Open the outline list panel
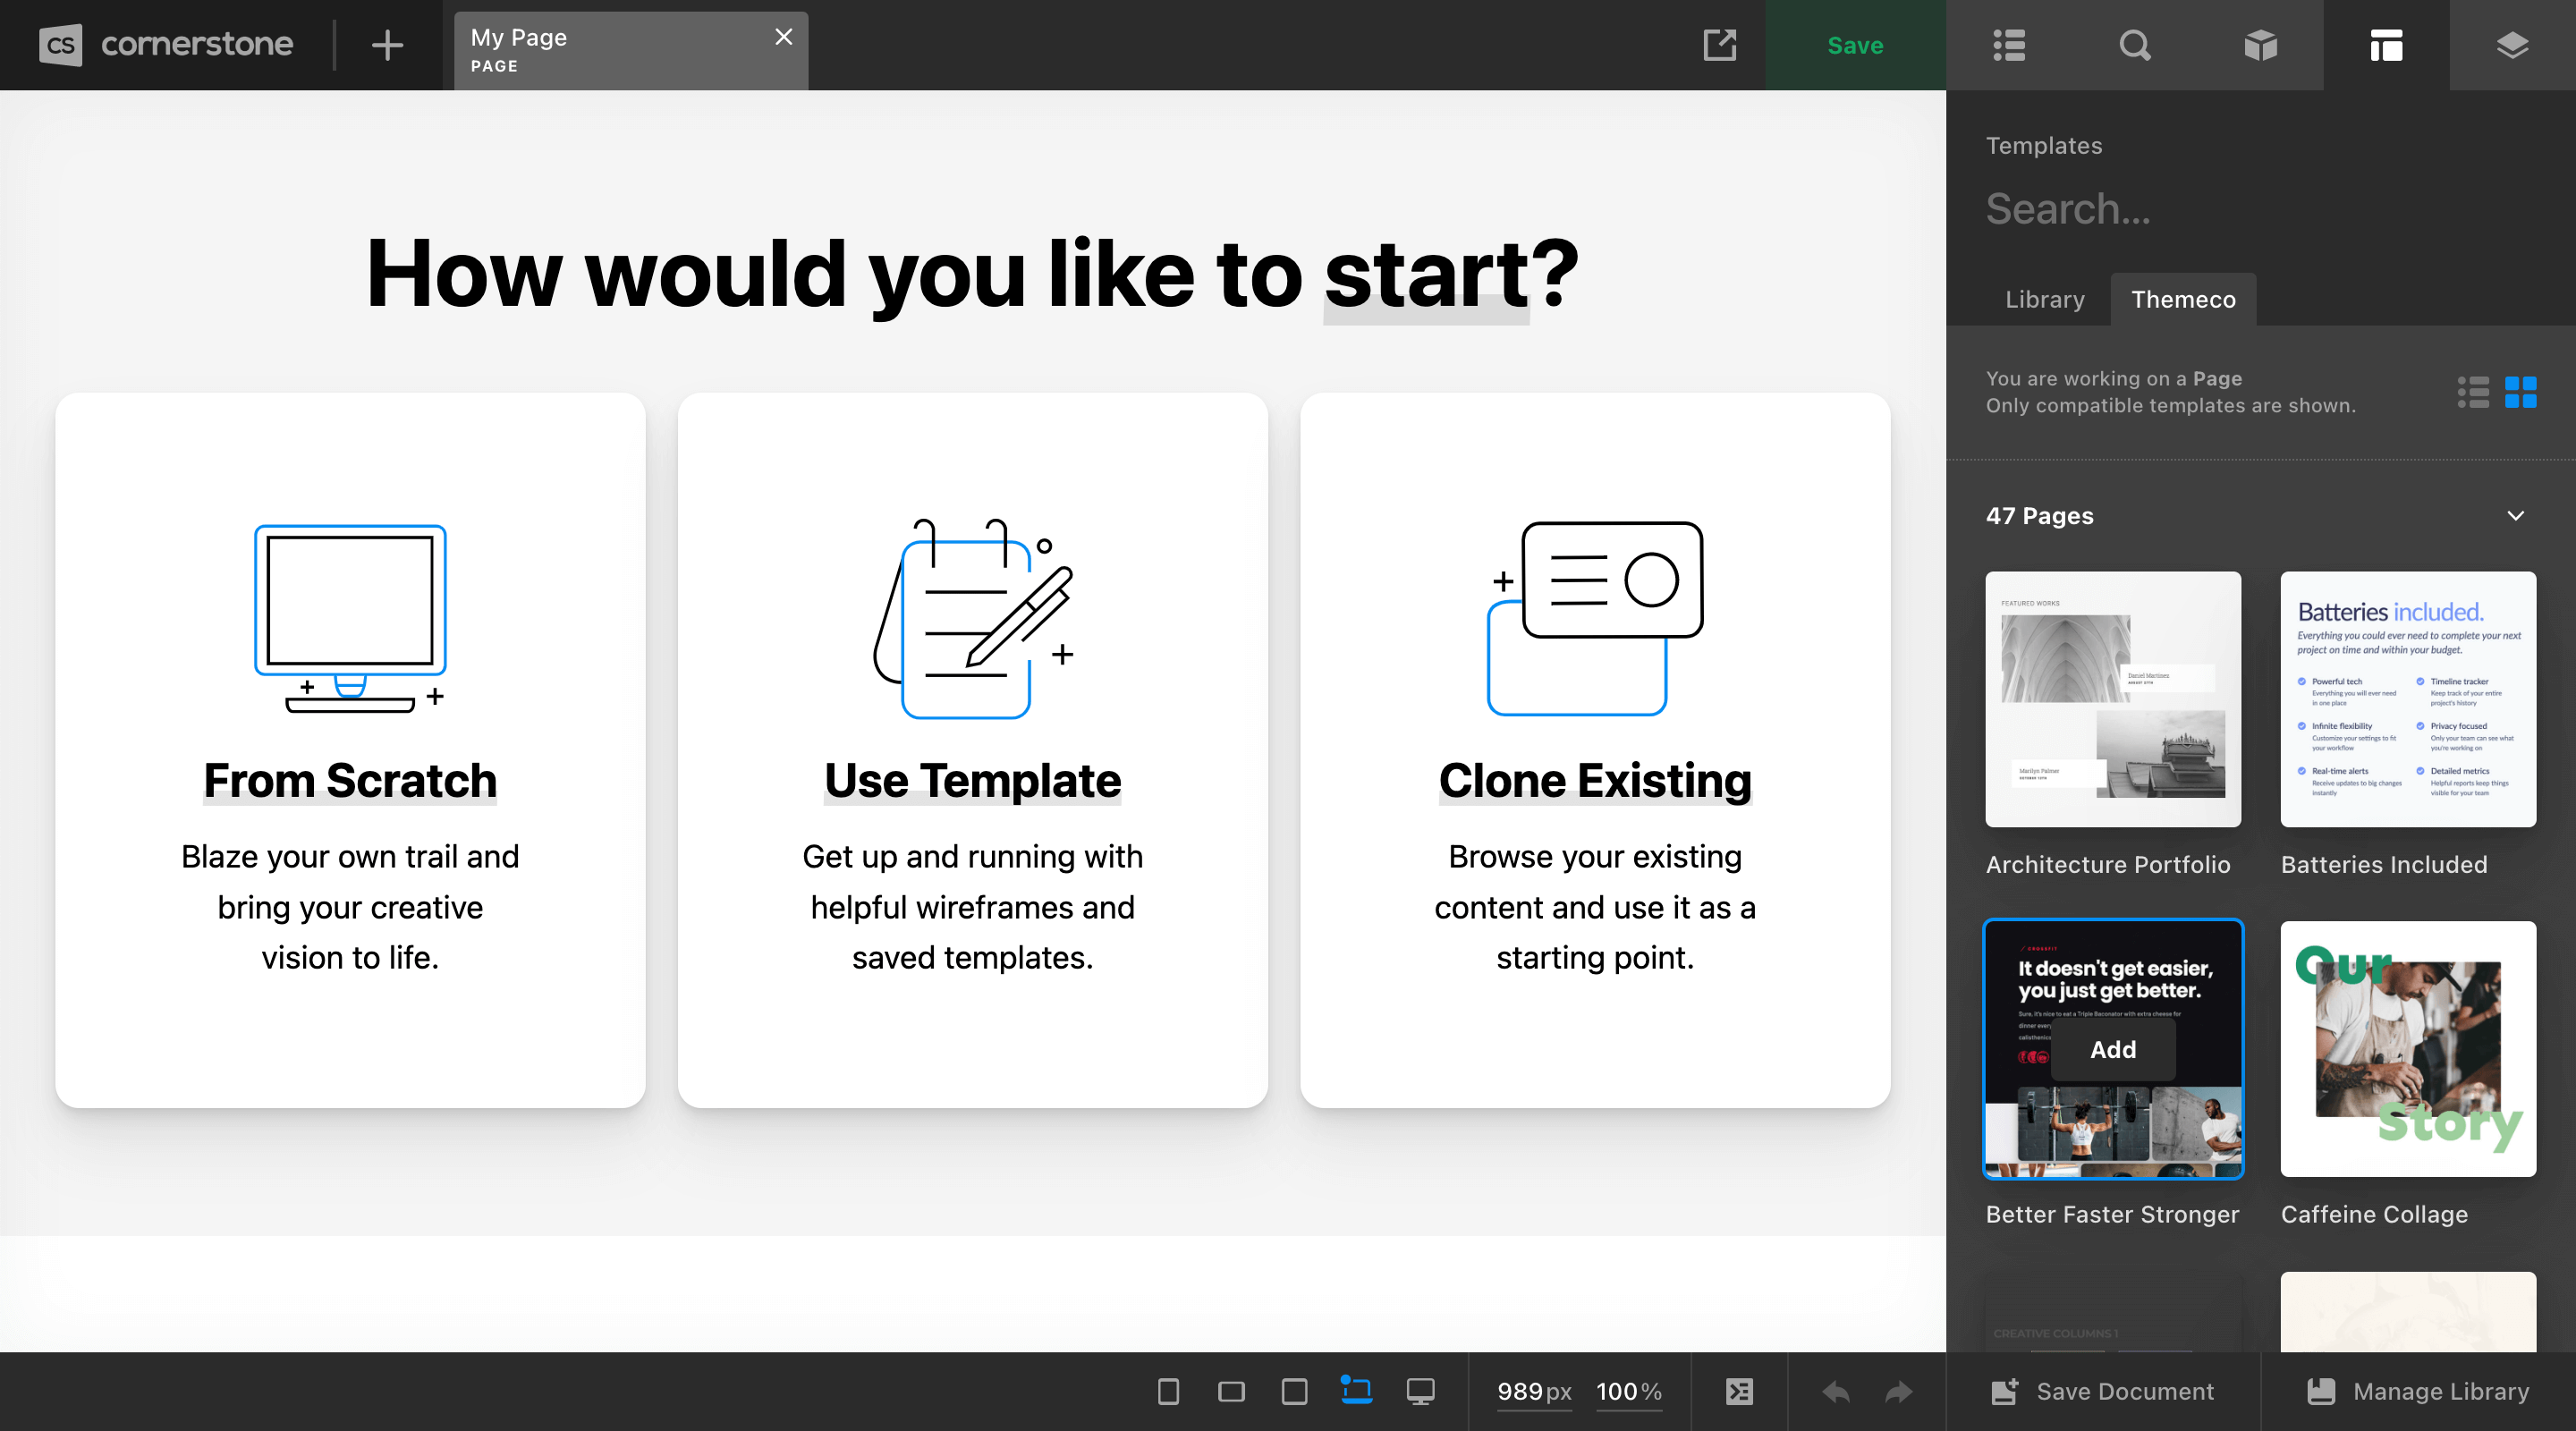 tap(2008, 45)
